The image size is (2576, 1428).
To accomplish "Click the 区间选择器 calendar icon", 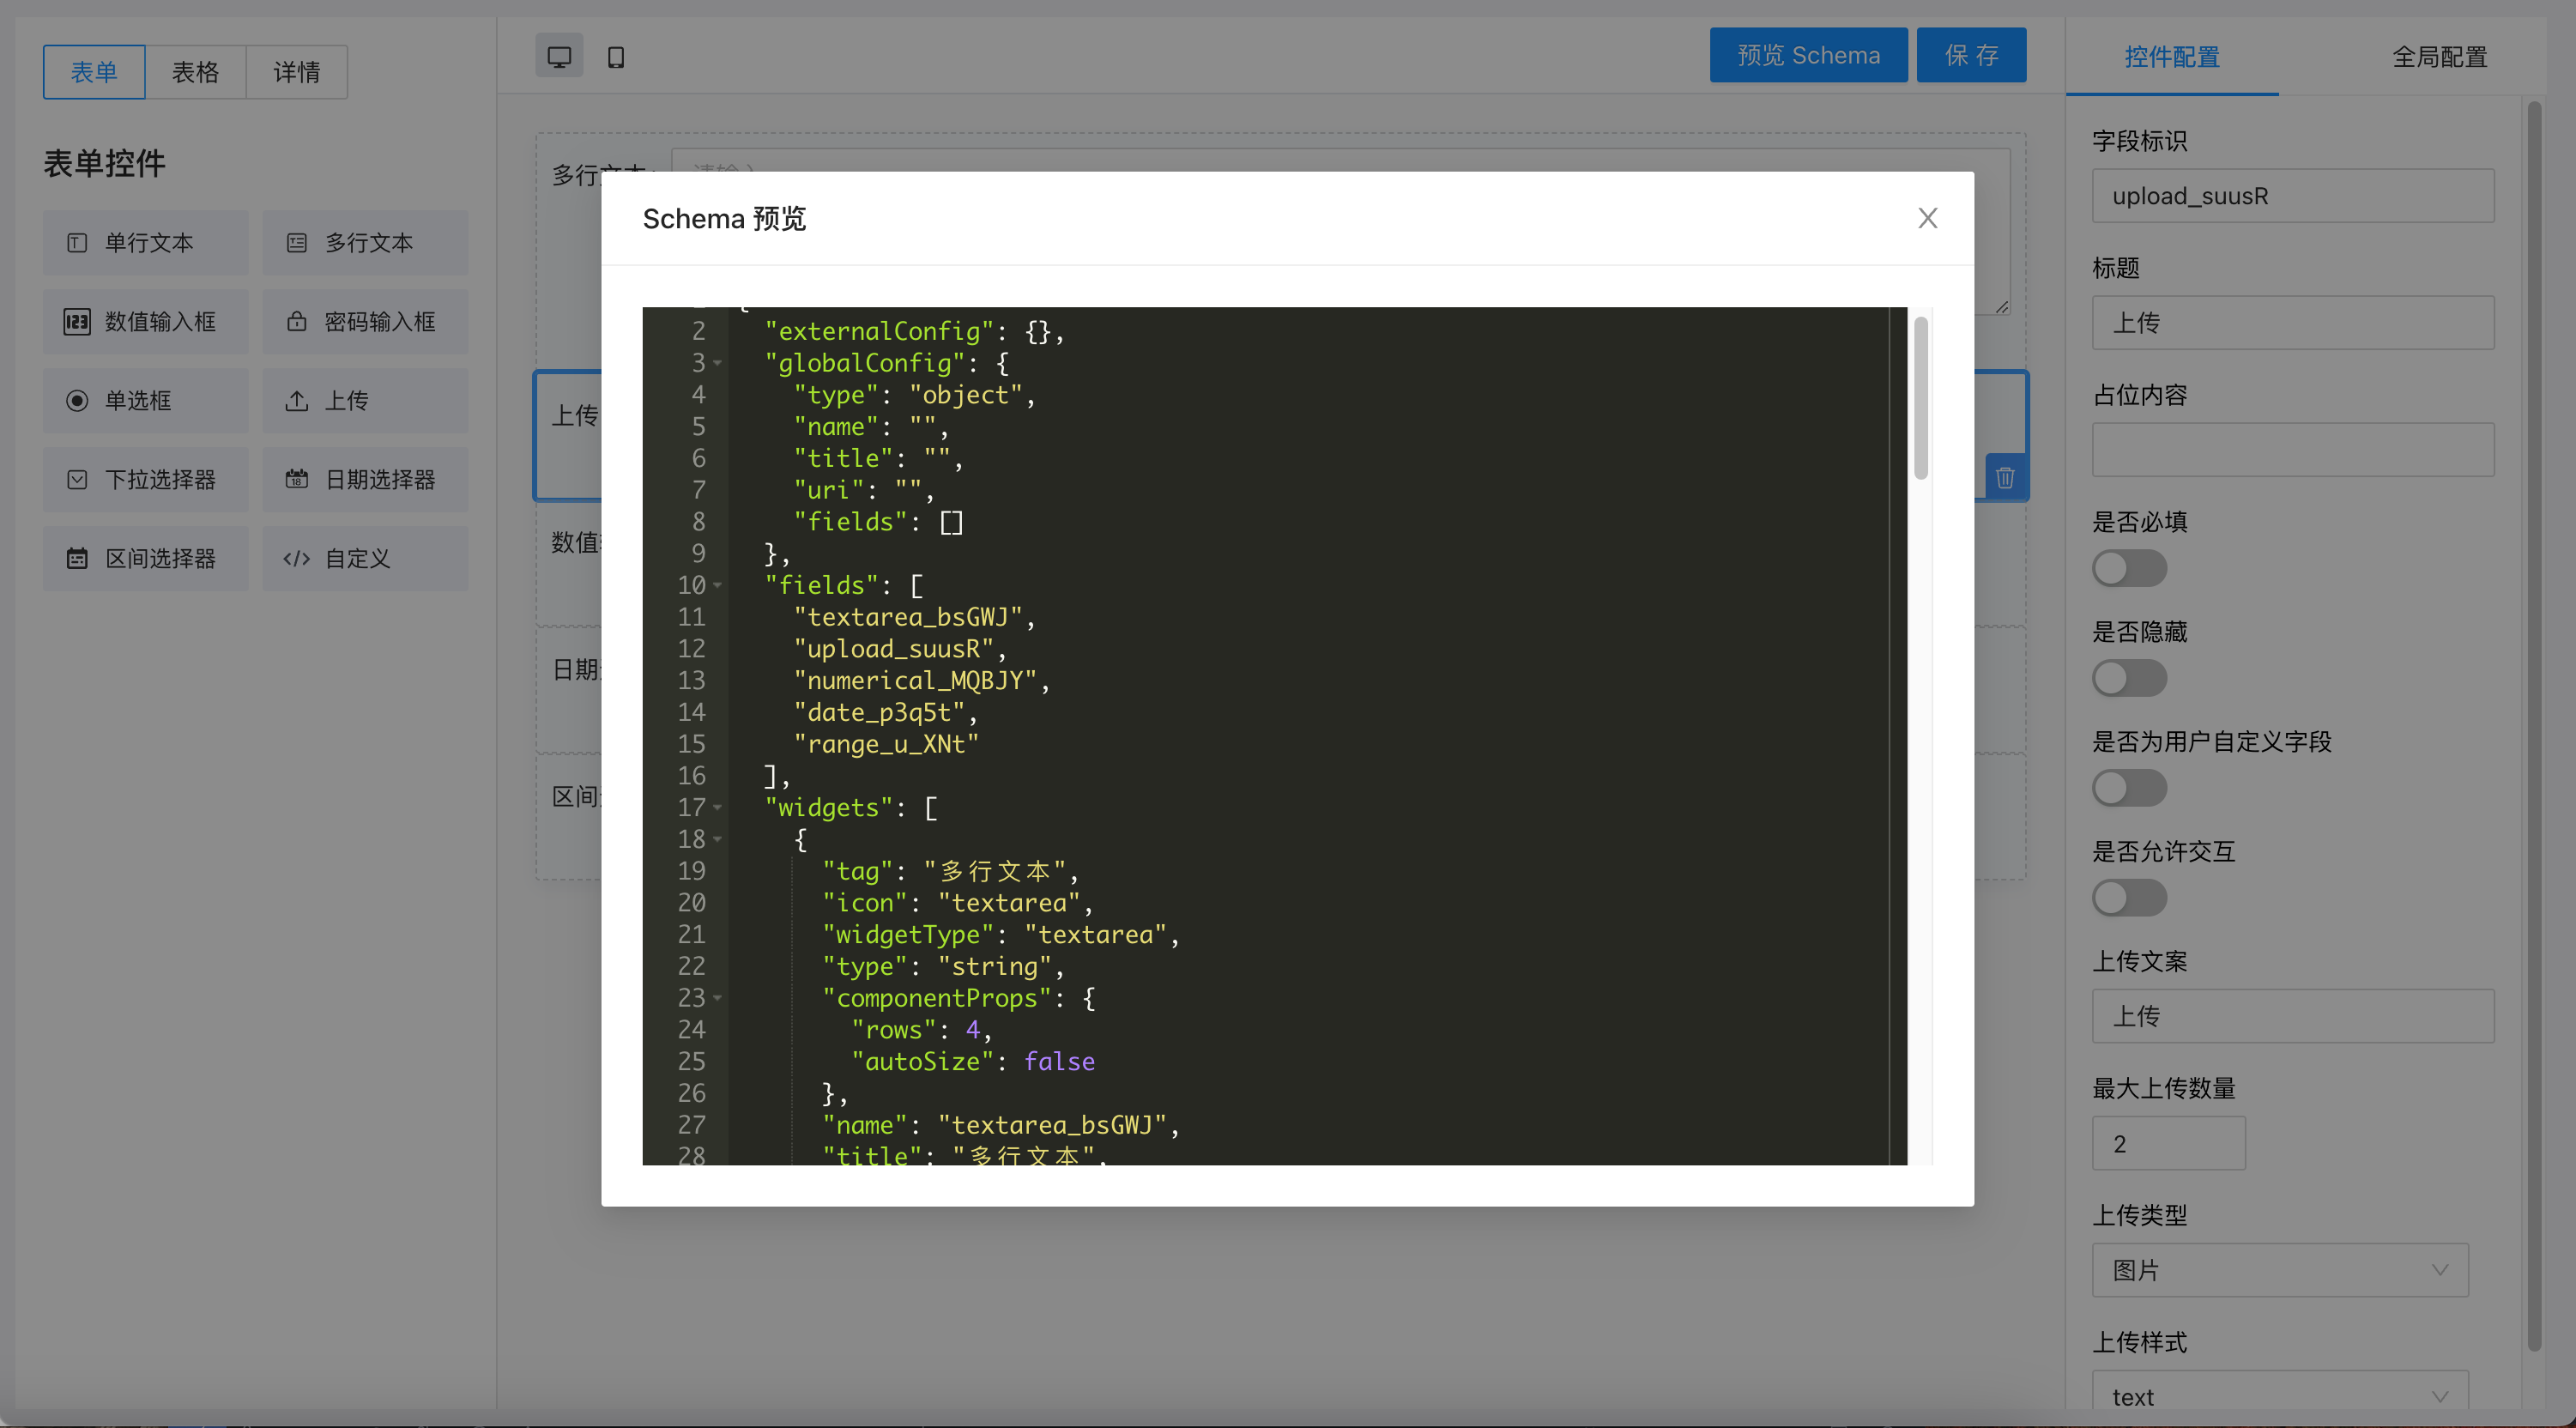I will (77, 559).
